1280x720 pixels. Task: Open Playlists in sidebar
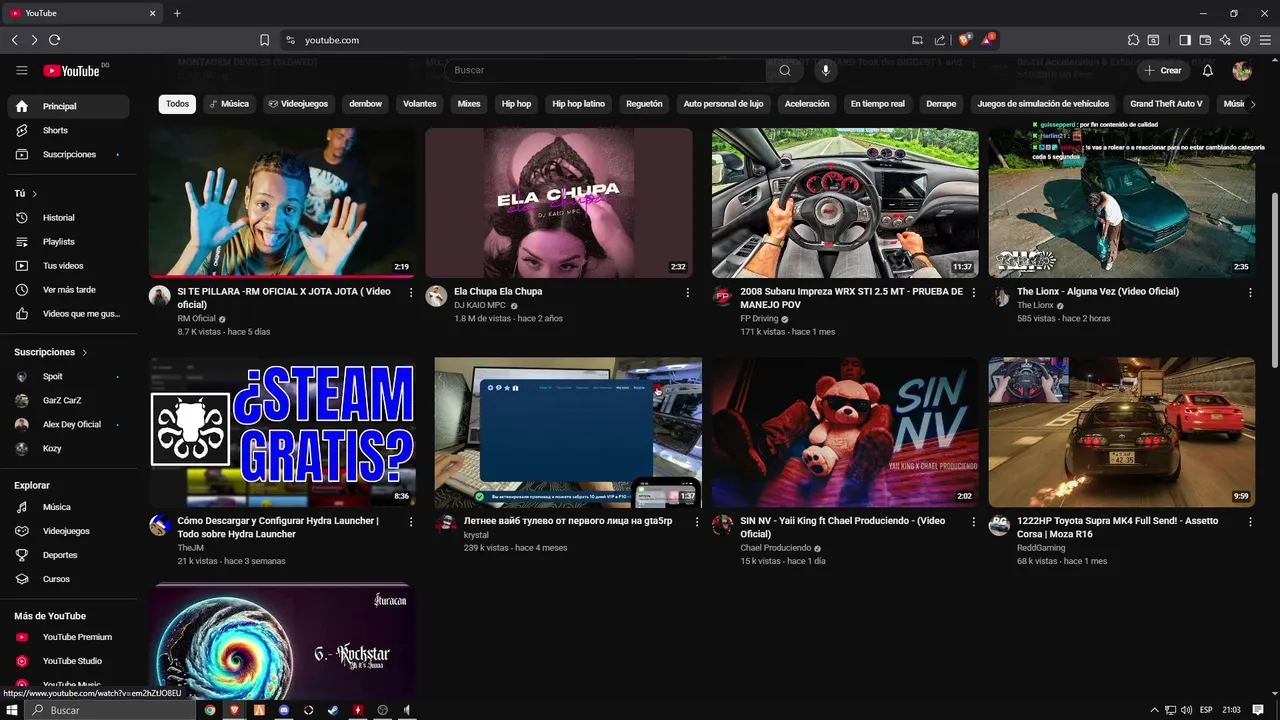click(x=68, y=241)
